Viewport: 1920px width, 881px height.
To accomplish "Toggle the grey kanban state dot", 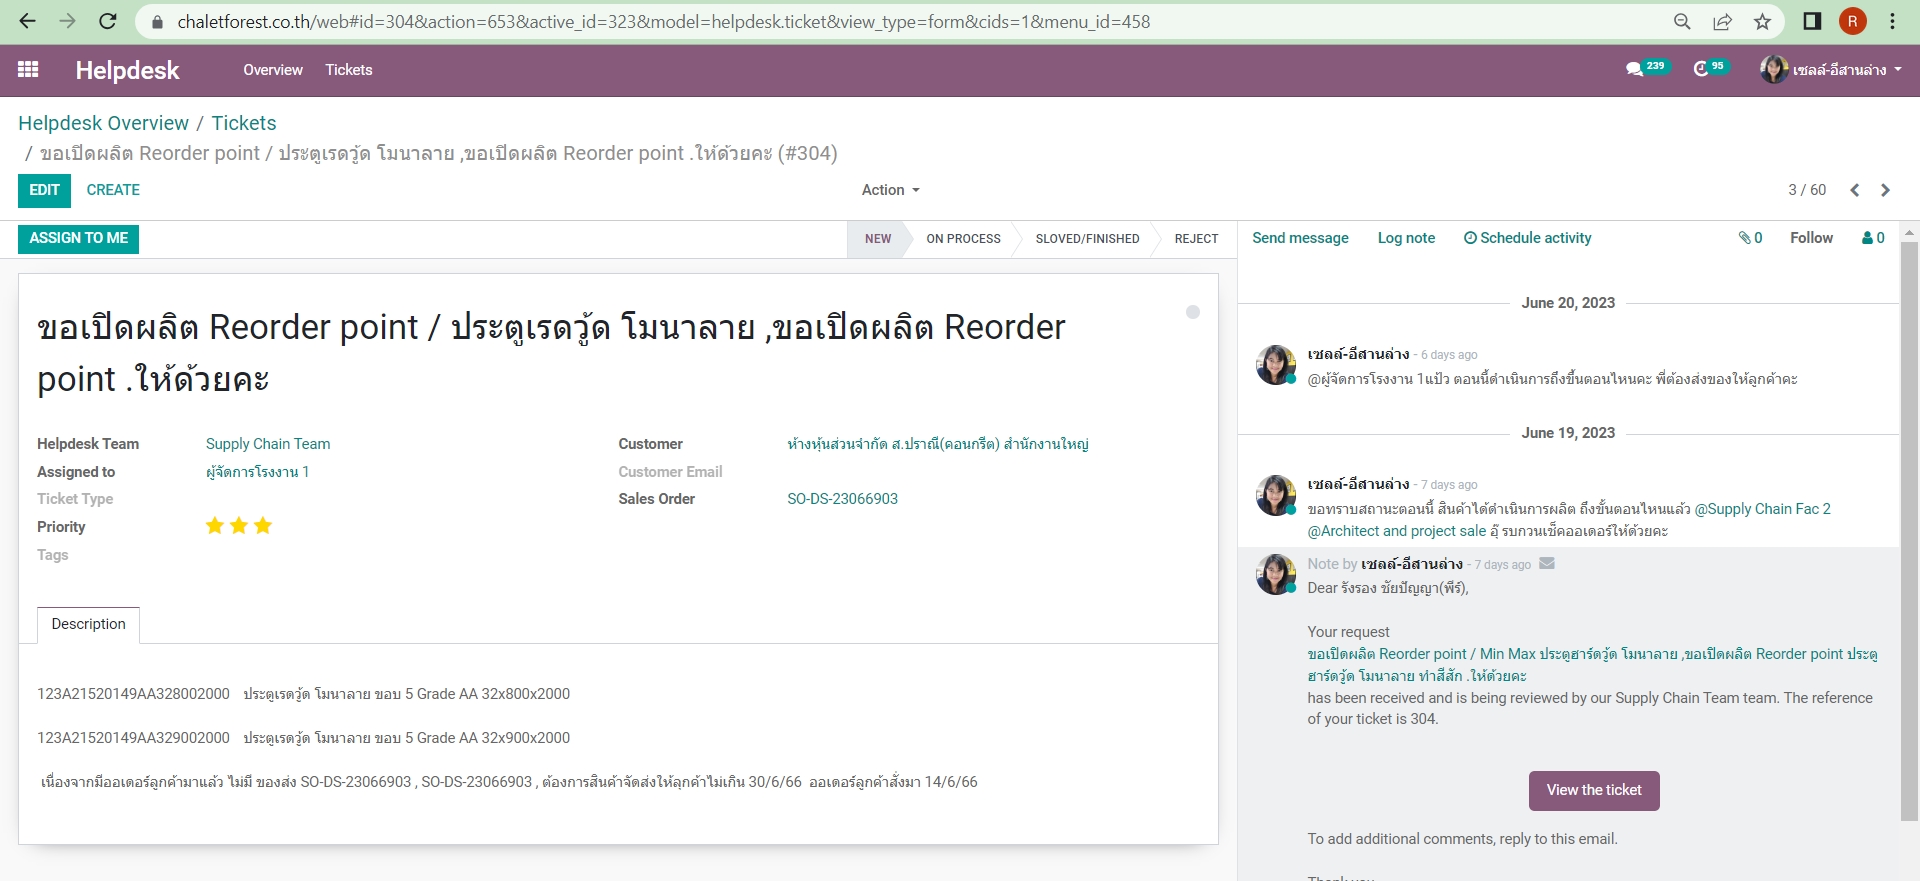I will pos(1192,312).
